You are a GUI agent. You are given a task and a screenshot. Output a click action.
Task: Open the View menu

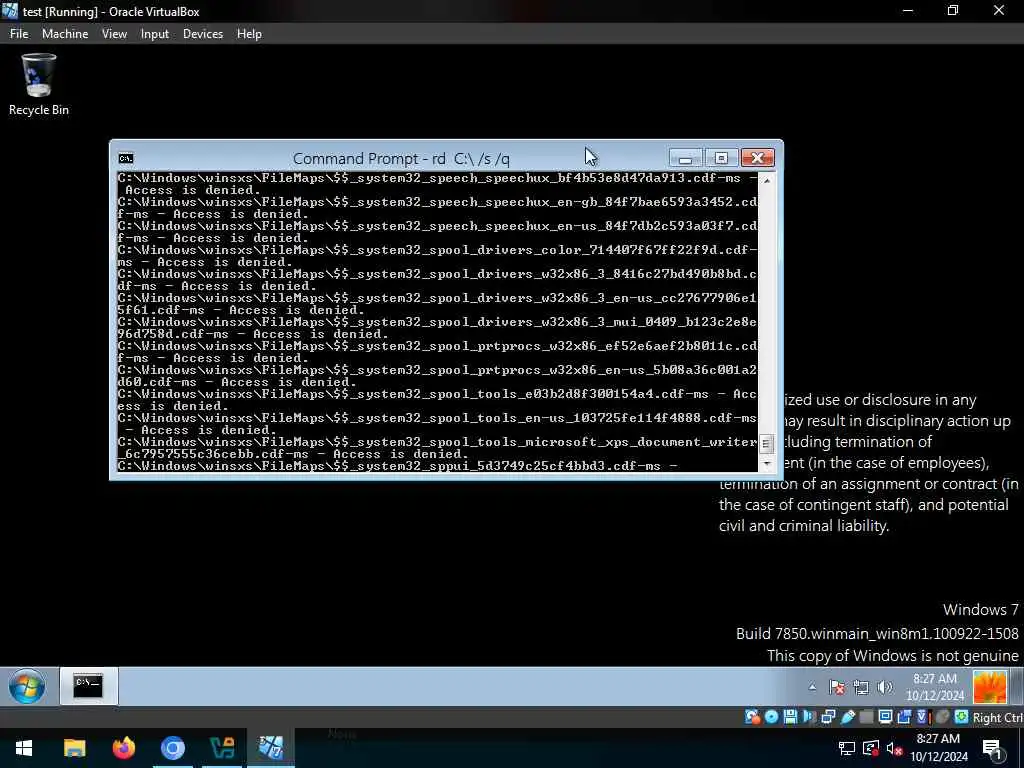114,34
